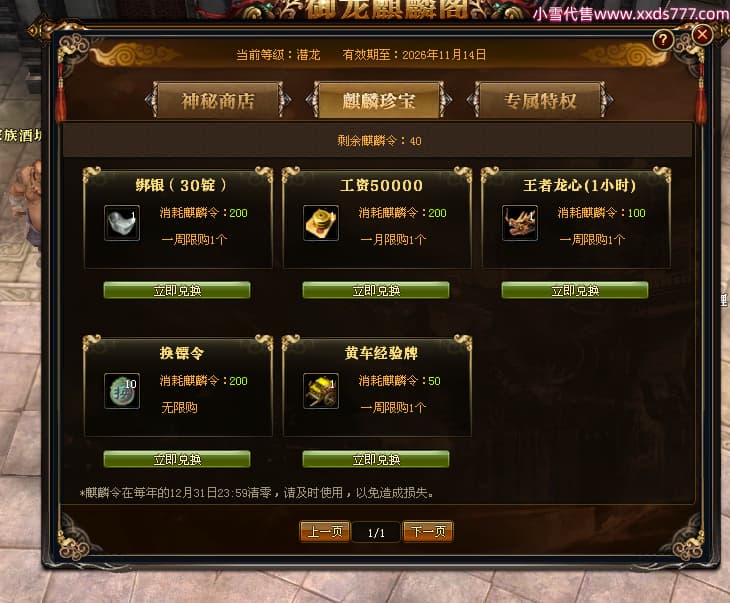Click 立即兑换 under 王者龙心(1小时)
This screenshot has height=603, width=730.
tap(575, 290)
